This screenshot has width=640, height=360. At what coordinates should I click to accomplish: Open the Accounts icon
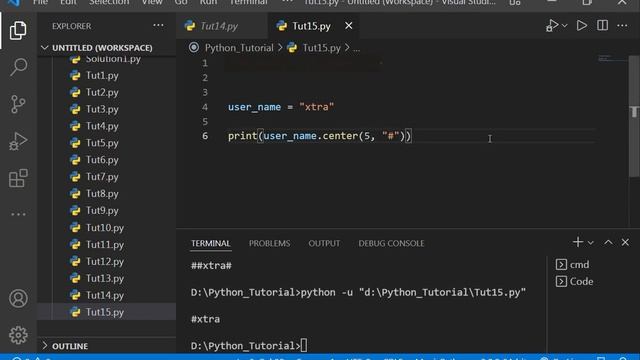tap(18, 298)
